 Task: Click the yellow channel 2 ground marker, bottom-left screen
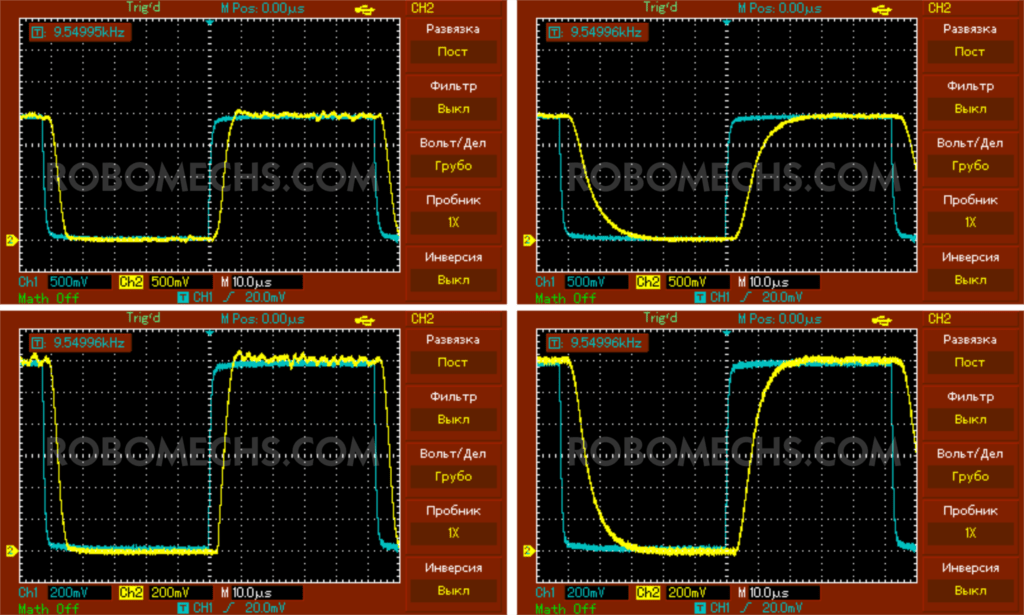[x=9, y=551]
